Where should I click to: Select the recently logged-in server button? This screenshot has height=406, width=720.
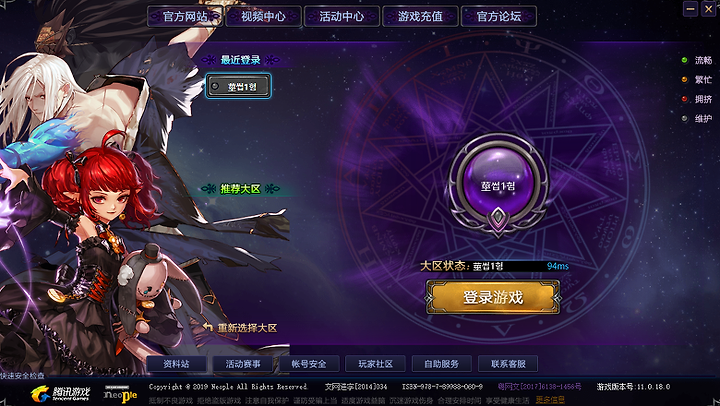coord(238,86)
